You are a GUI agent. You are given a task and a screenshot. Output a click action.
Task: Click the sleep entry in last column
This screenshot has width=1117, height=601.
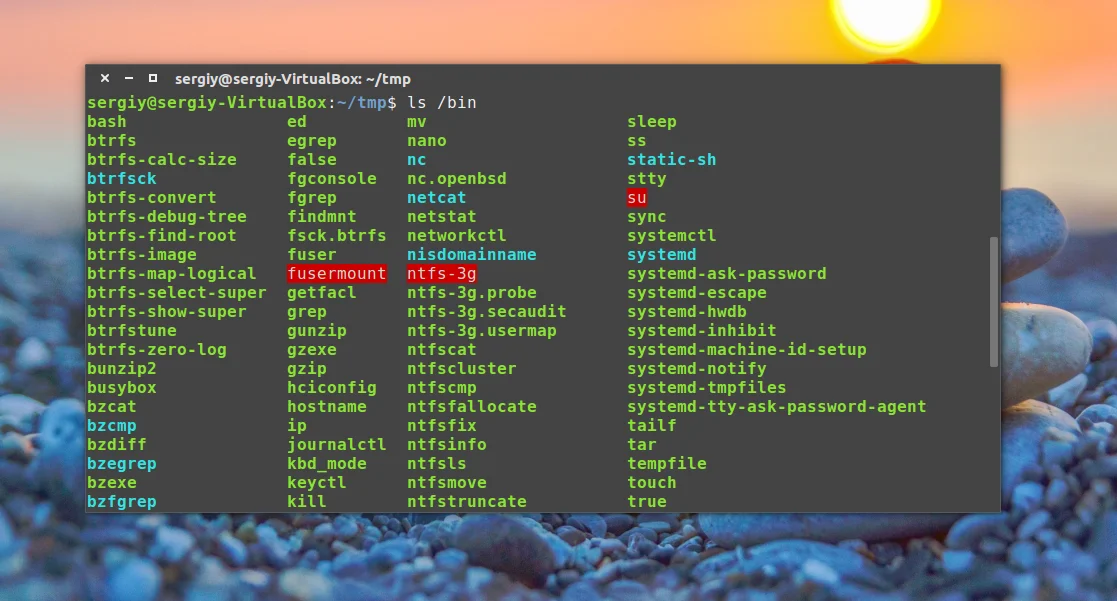(x=652, y=122)
